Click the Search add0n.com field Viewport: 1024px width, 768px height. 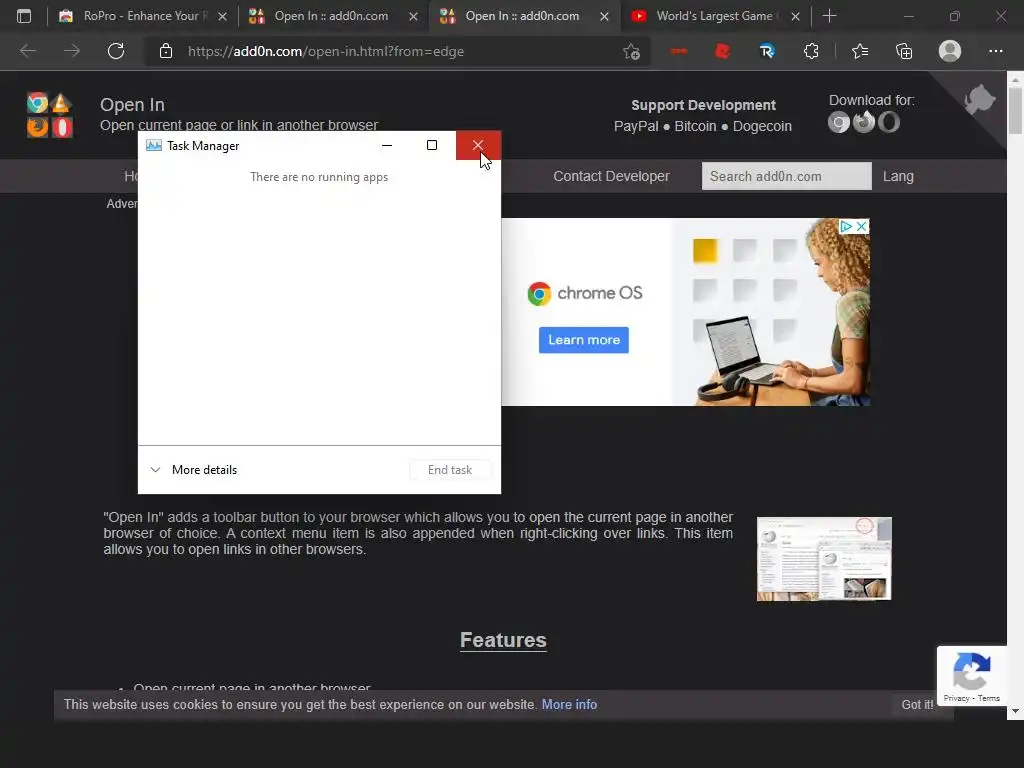(x=786, y=176)
